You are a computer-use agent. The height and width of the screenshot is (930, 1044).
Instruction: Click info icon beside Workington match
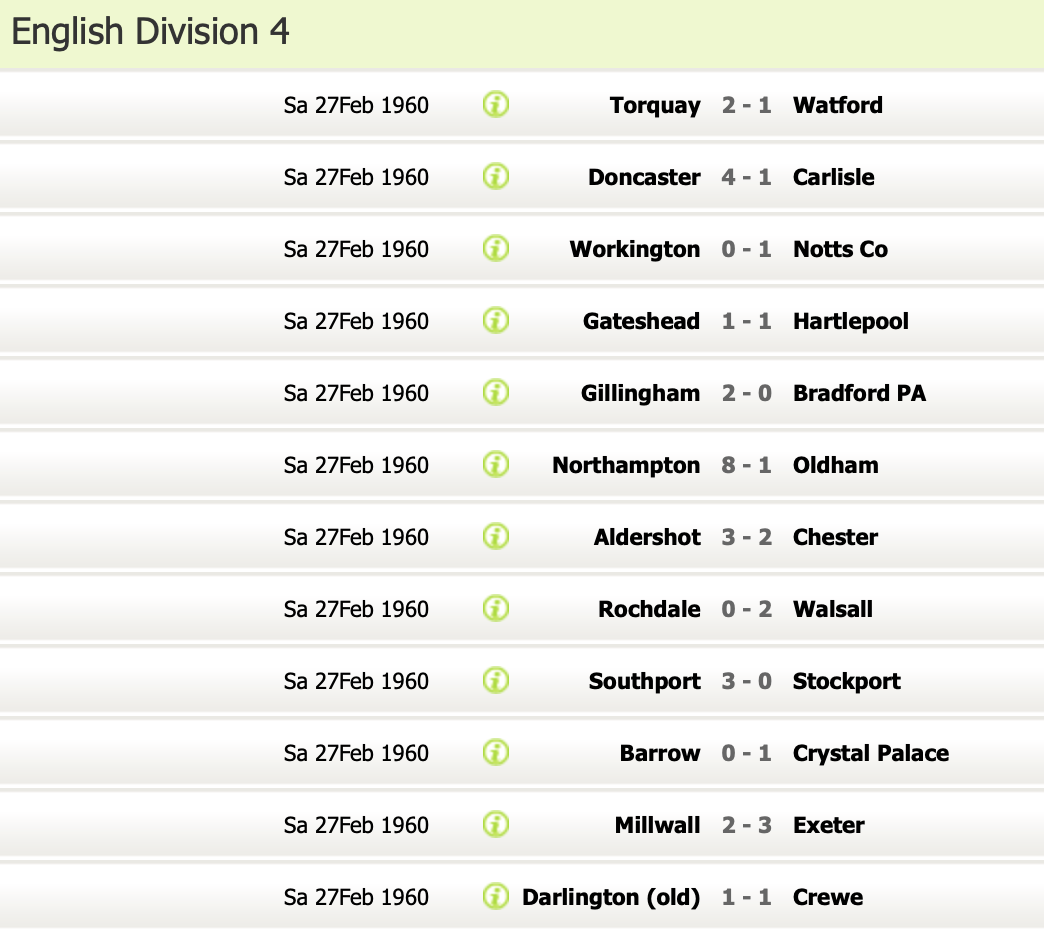pyautogui.click(x=496, y=248)
